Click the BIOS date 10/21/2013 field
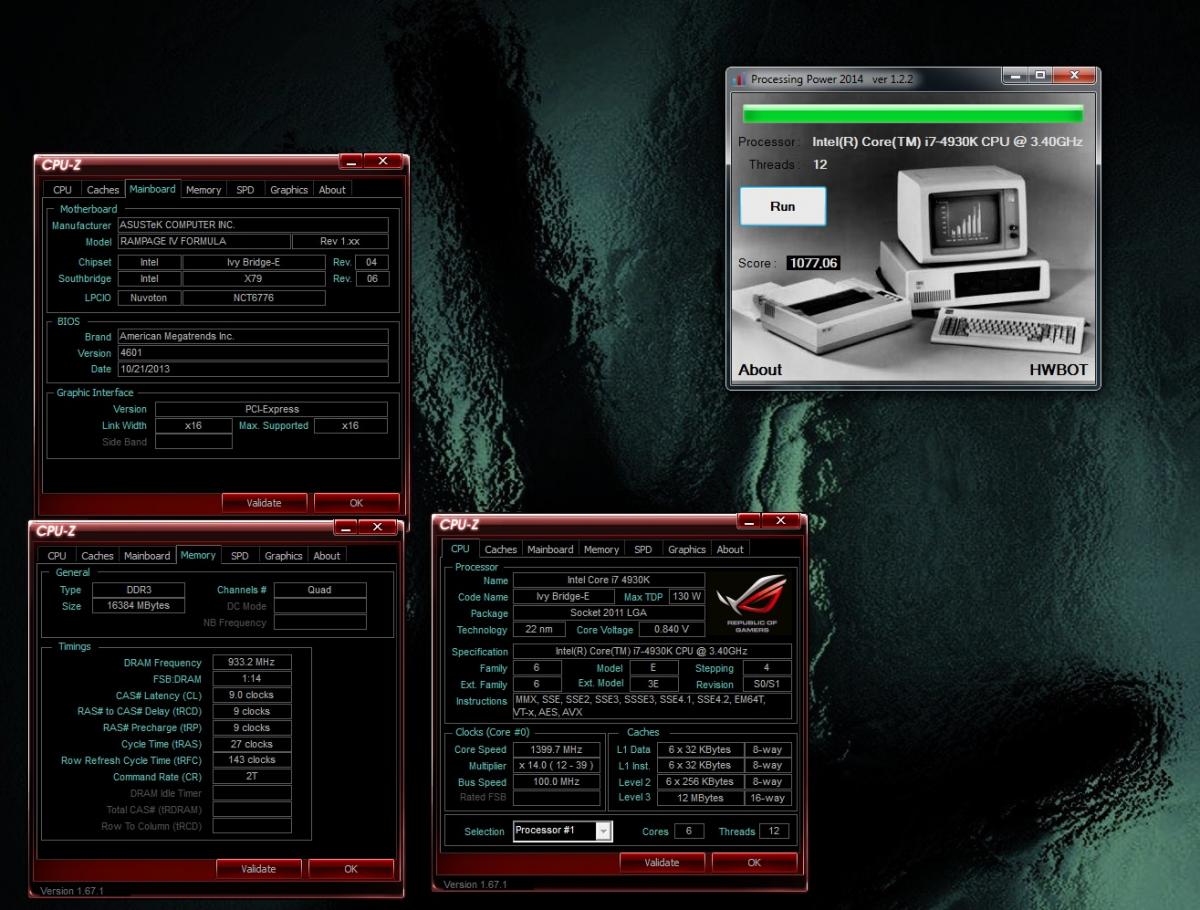This screenshot has width=1200, height=910. (253, 369)
